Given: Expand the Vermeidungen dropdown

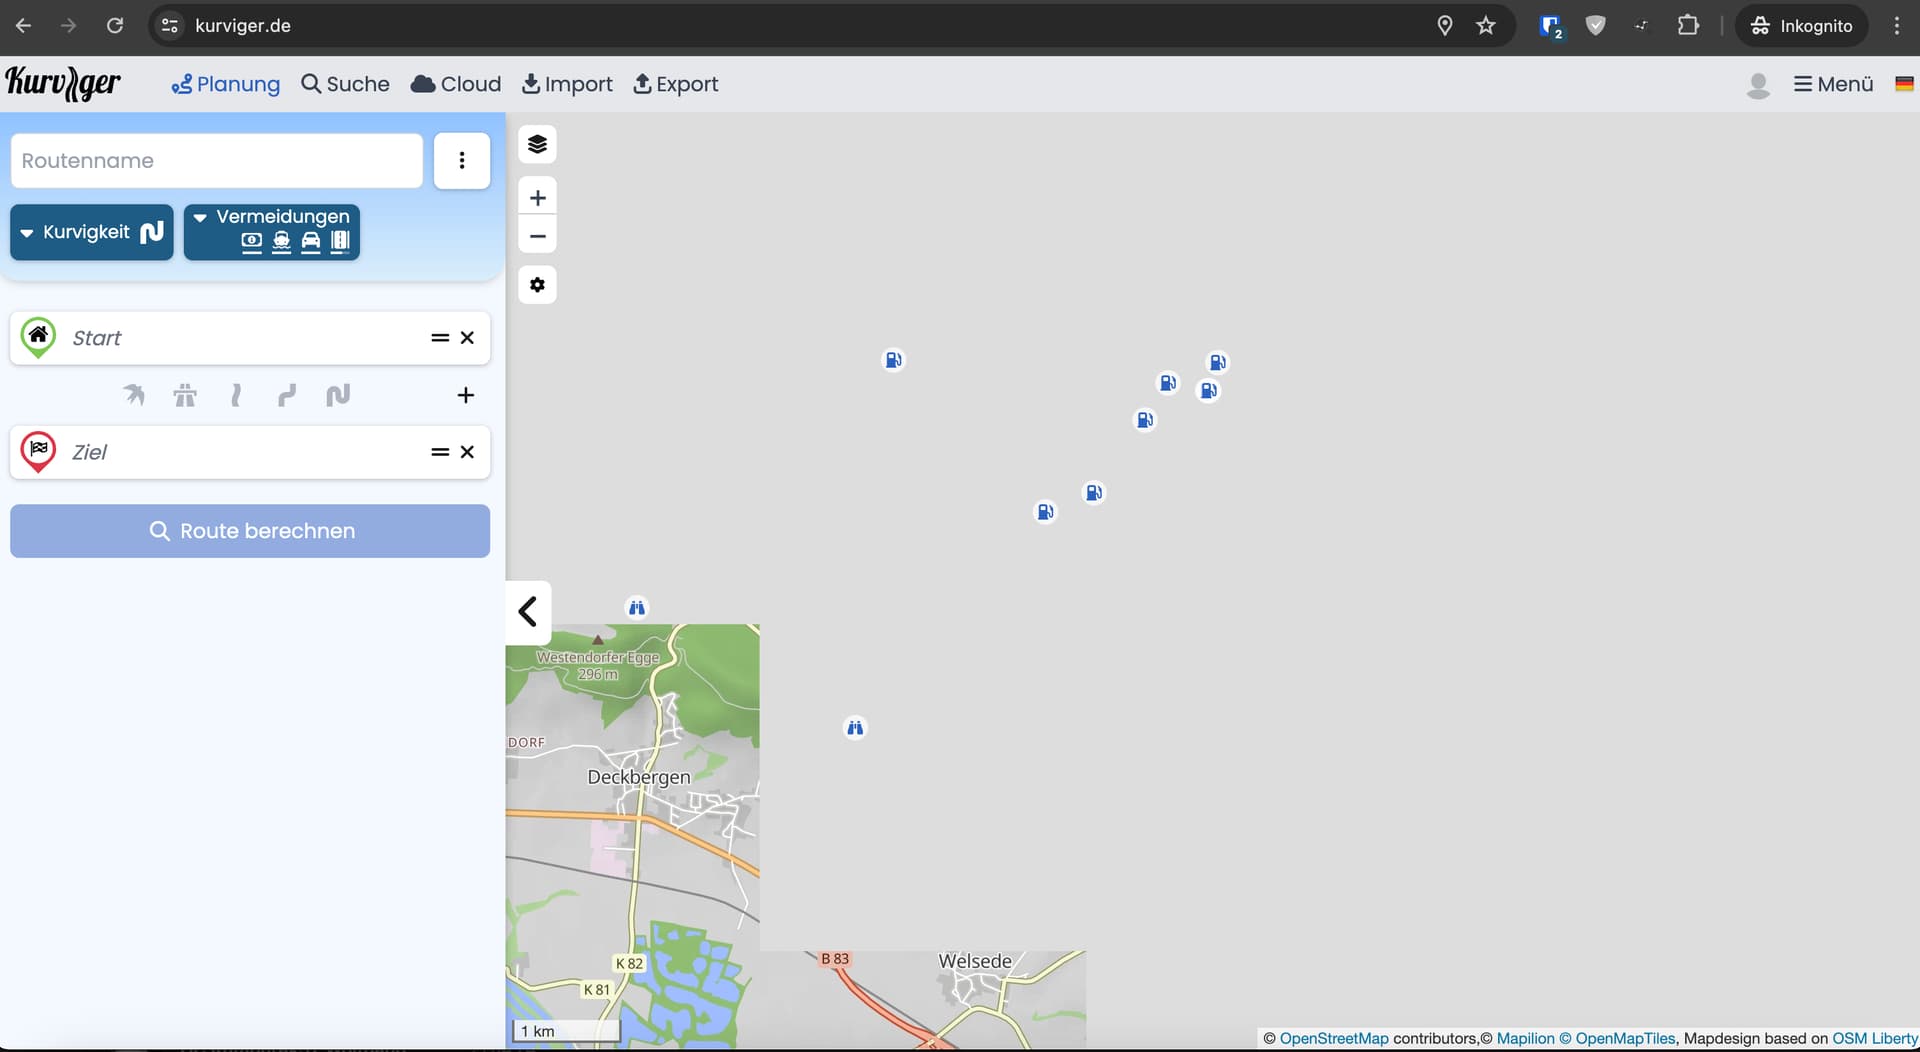Looking at the screenshot, I should pyautogui.click(x=271, y=232).
